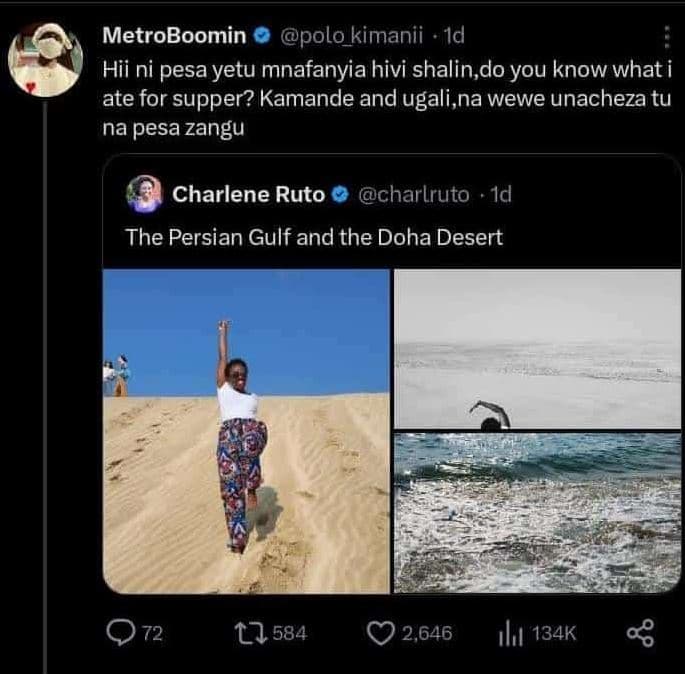Click Charlene Ruto's blue verified badge
The height and width of the screenshot is (674, 685).
tap(339, 194)
